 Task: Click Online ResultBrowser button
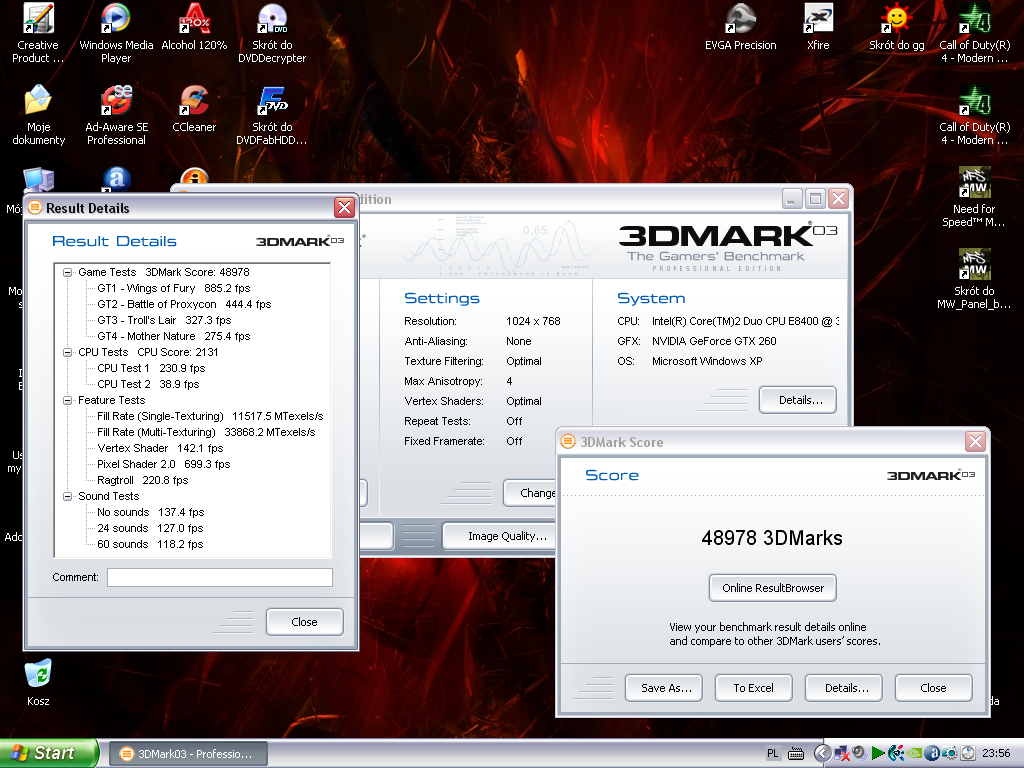click(x=773, y=588)
